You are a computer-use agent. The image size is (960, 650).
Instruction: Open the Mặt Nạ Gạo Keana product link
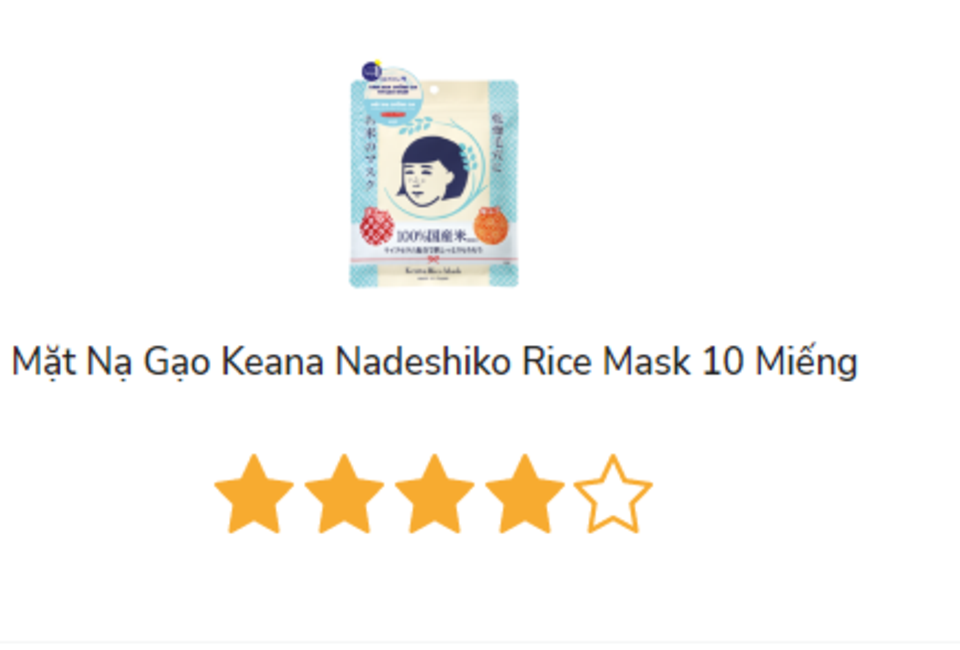click(x=434, y=362)
